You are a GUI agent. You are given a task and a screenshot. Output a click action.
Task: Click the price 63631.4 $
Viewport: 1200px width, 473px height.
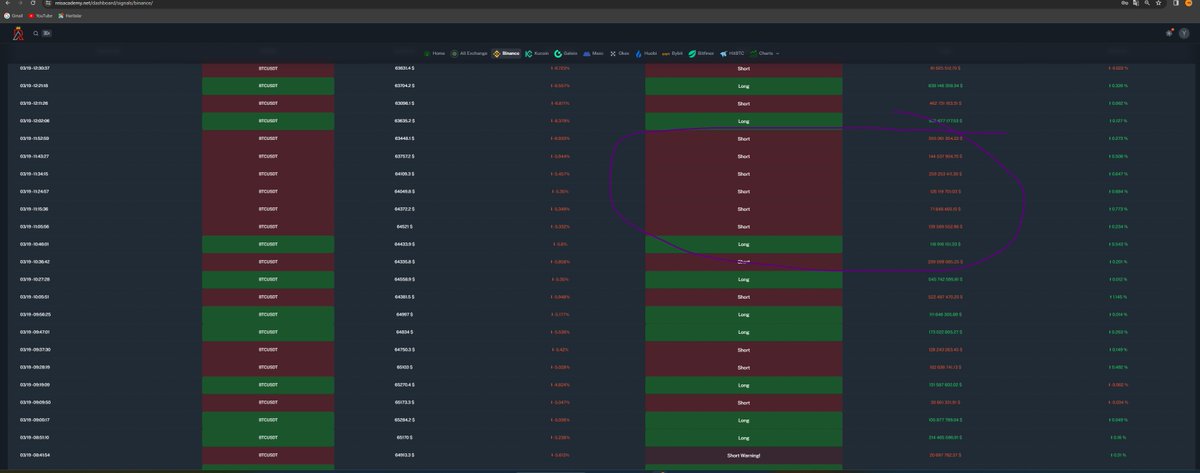click(x=405, y=68)
